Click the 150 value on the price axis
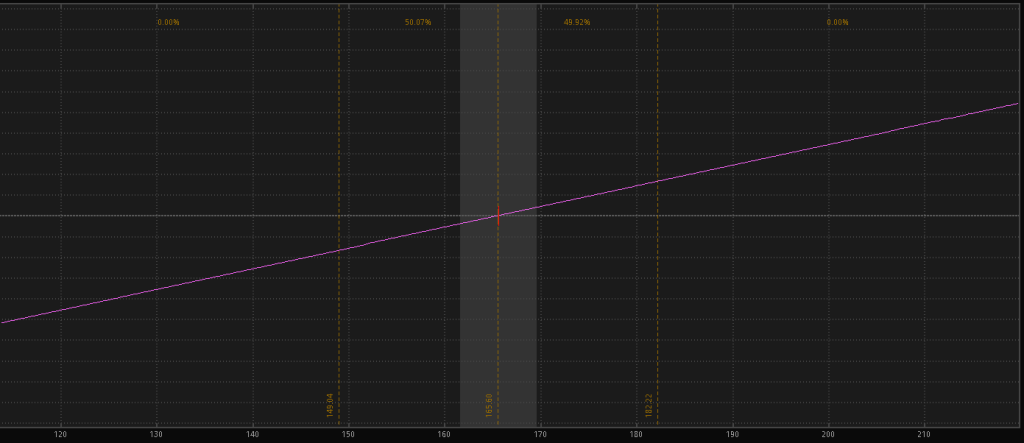 [348, 435]
